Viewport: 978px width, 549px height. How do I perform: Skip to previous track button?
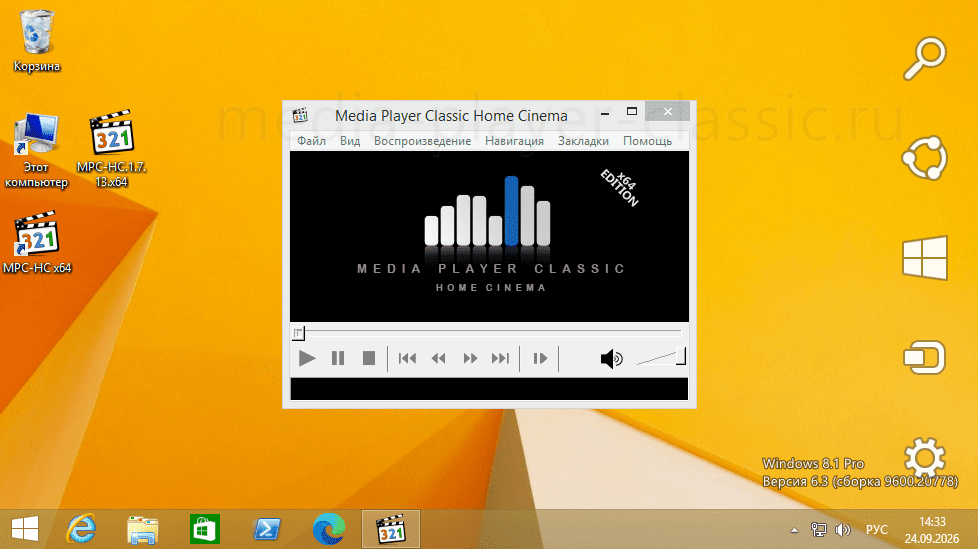tap(407, 358)
